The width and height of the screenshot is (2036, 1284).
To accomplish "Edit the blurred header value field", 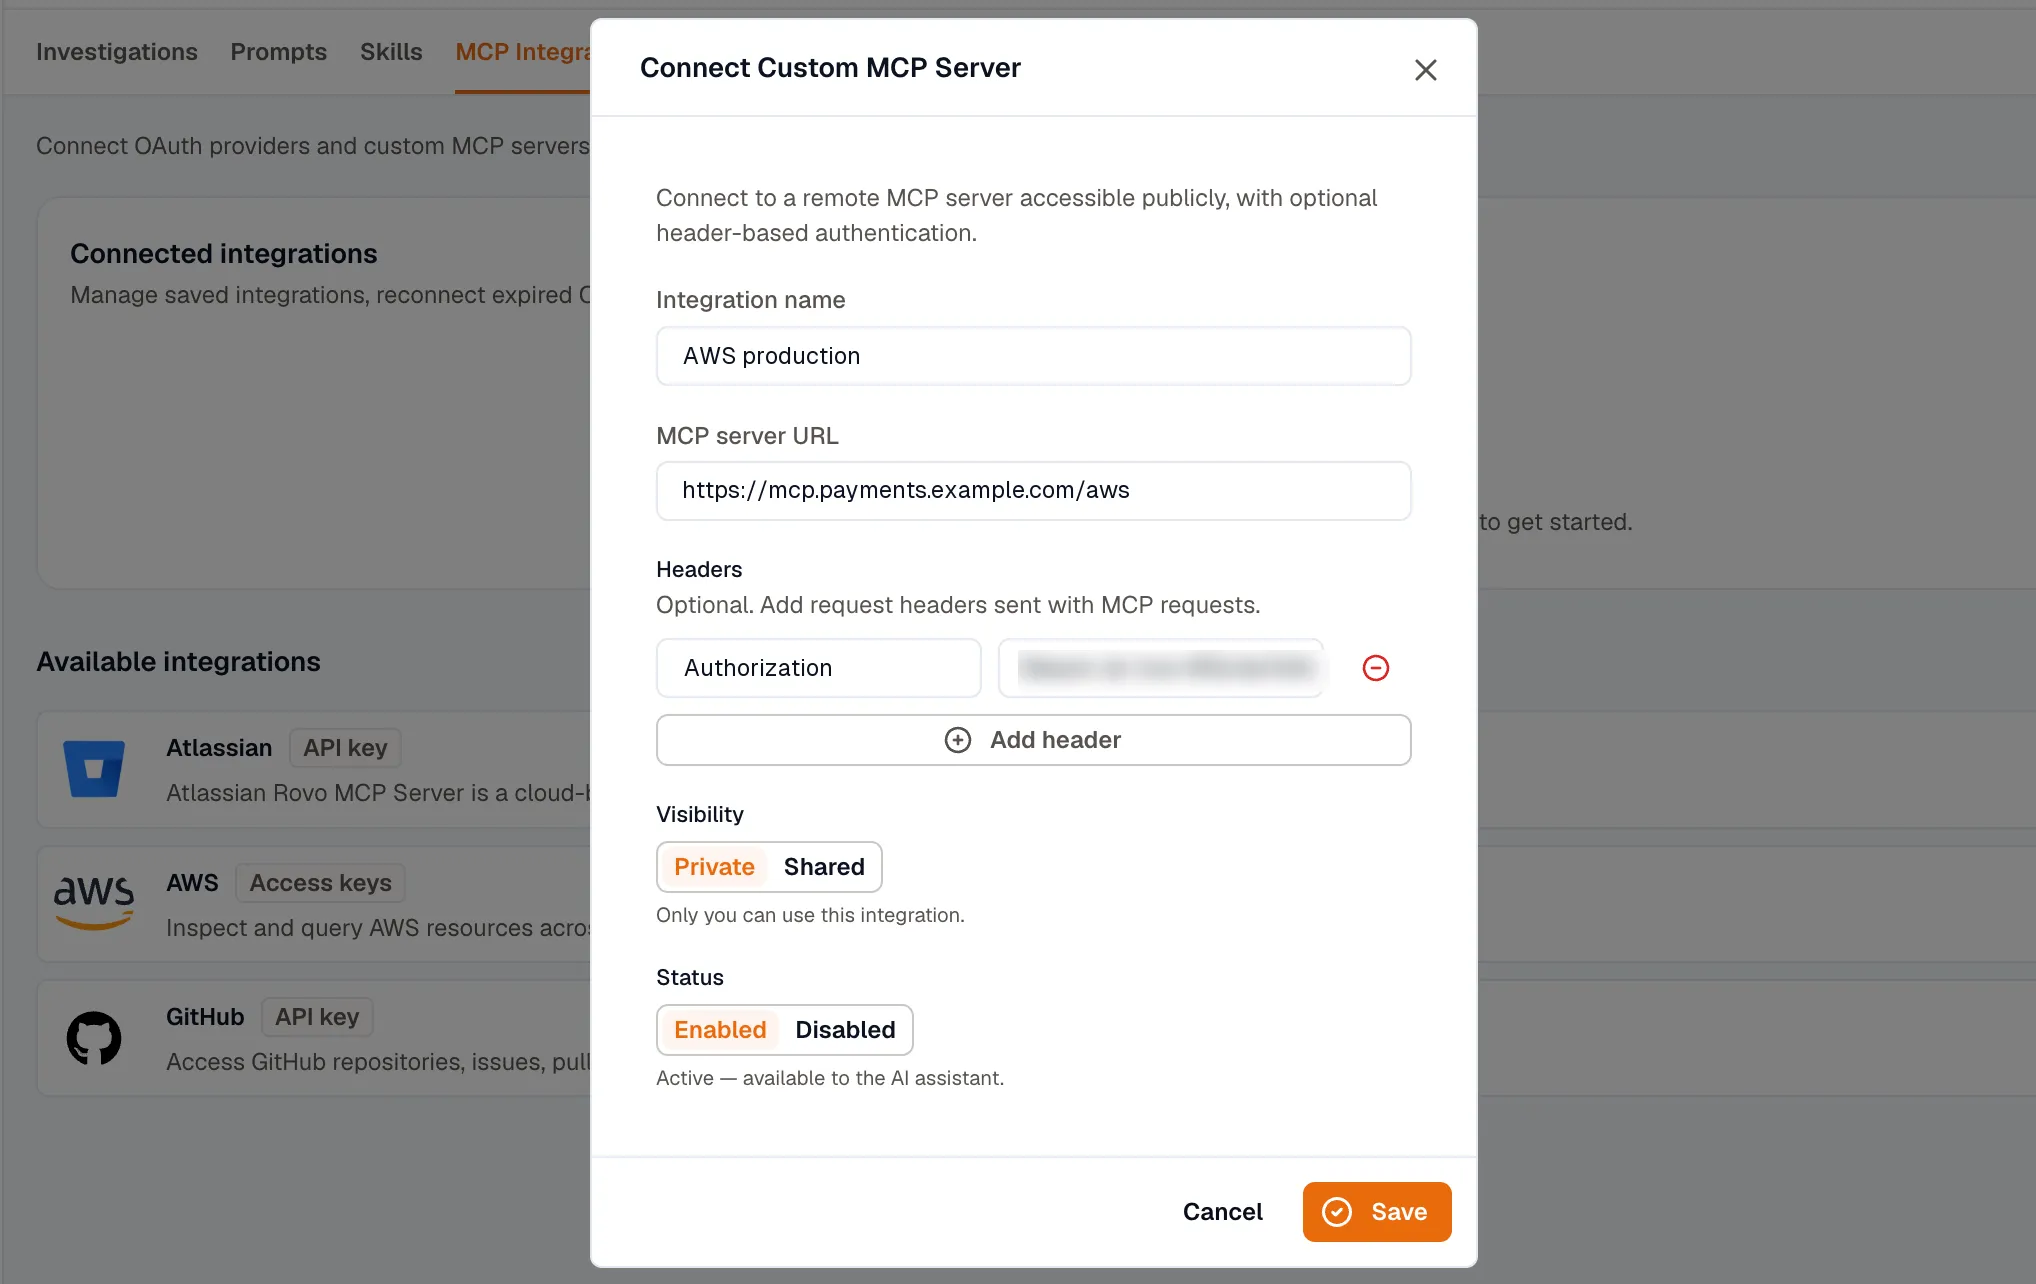I will click(x=1161, y=668).
